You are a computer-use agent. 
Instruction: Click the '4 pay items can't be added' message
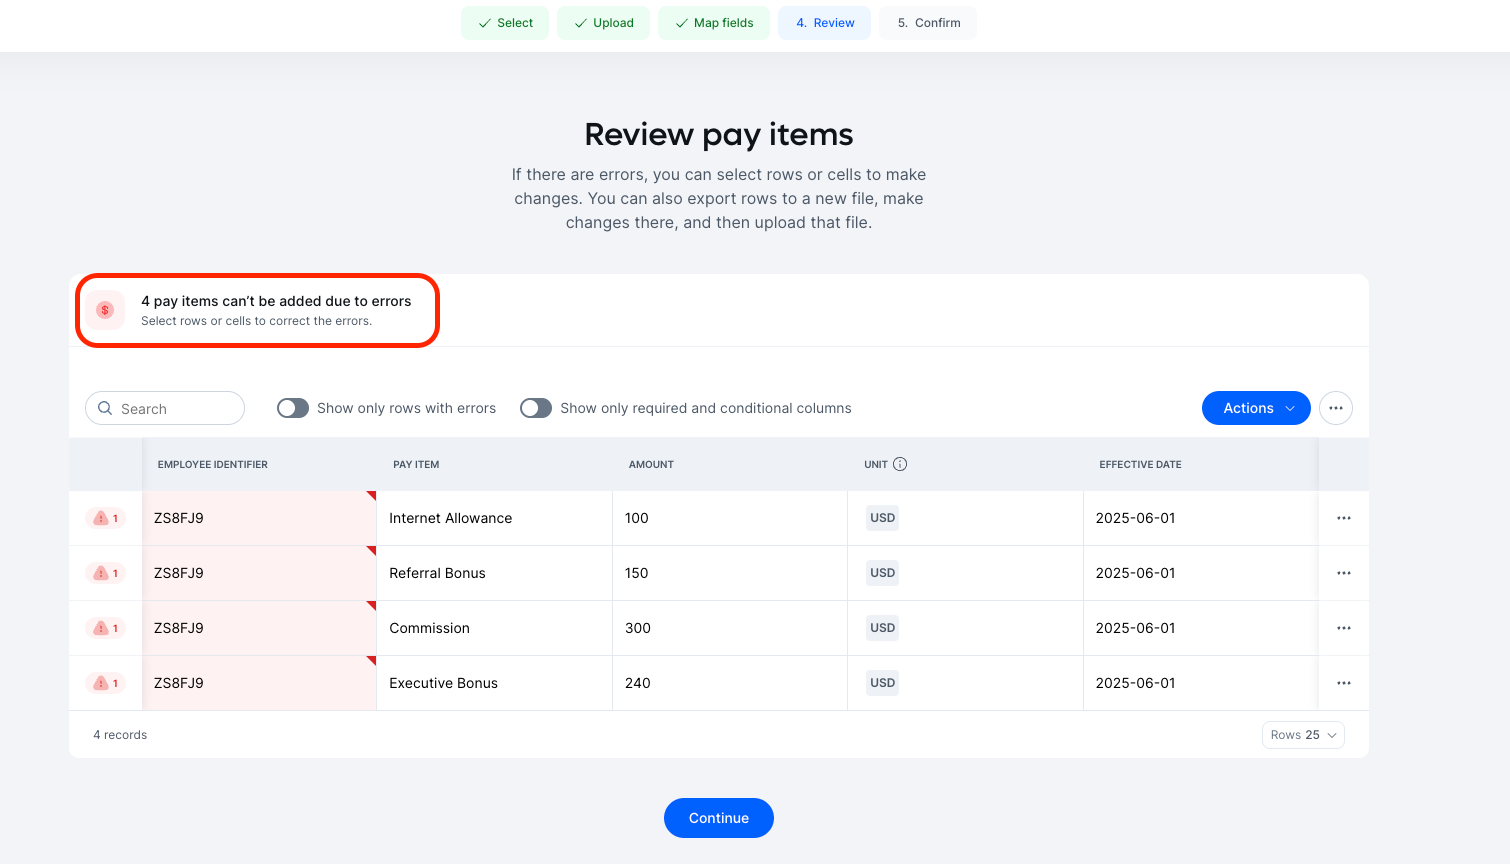276,301
